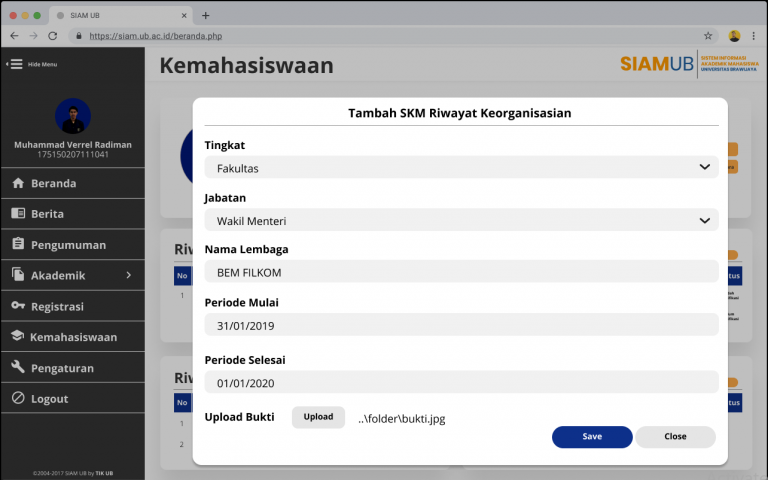Click the student name Muhammad Verrel Radiman
This screenshot has height=480, width=768.
pyautogui.click(x=73, y=144)
